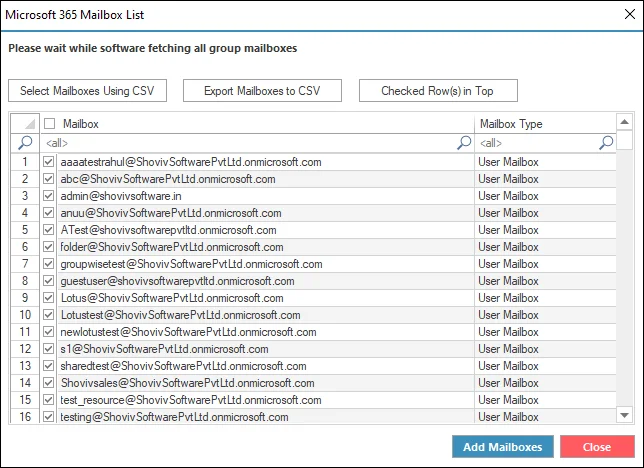The width and height of the screenshot is (644, 468).
Task: Select Lotustest@ShovivSoftwarePvtLtd address text
Action: click(x=181, y=315)
